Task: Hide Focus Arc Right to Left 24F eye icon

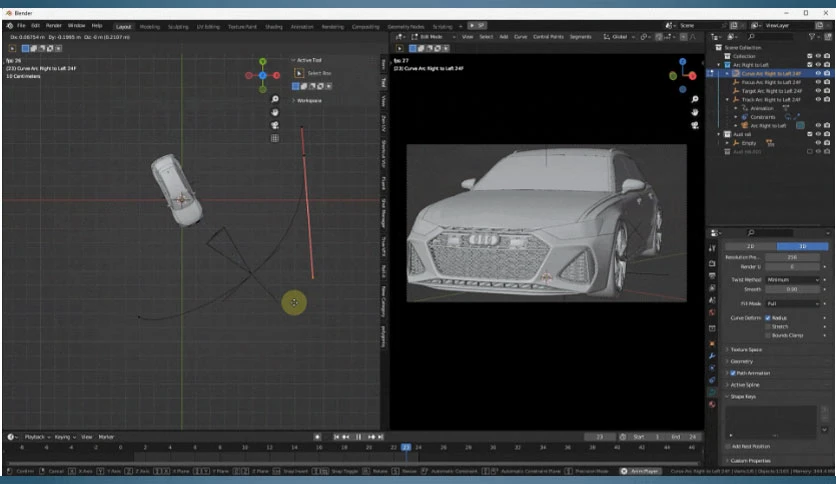Action: tap(818, 82)
